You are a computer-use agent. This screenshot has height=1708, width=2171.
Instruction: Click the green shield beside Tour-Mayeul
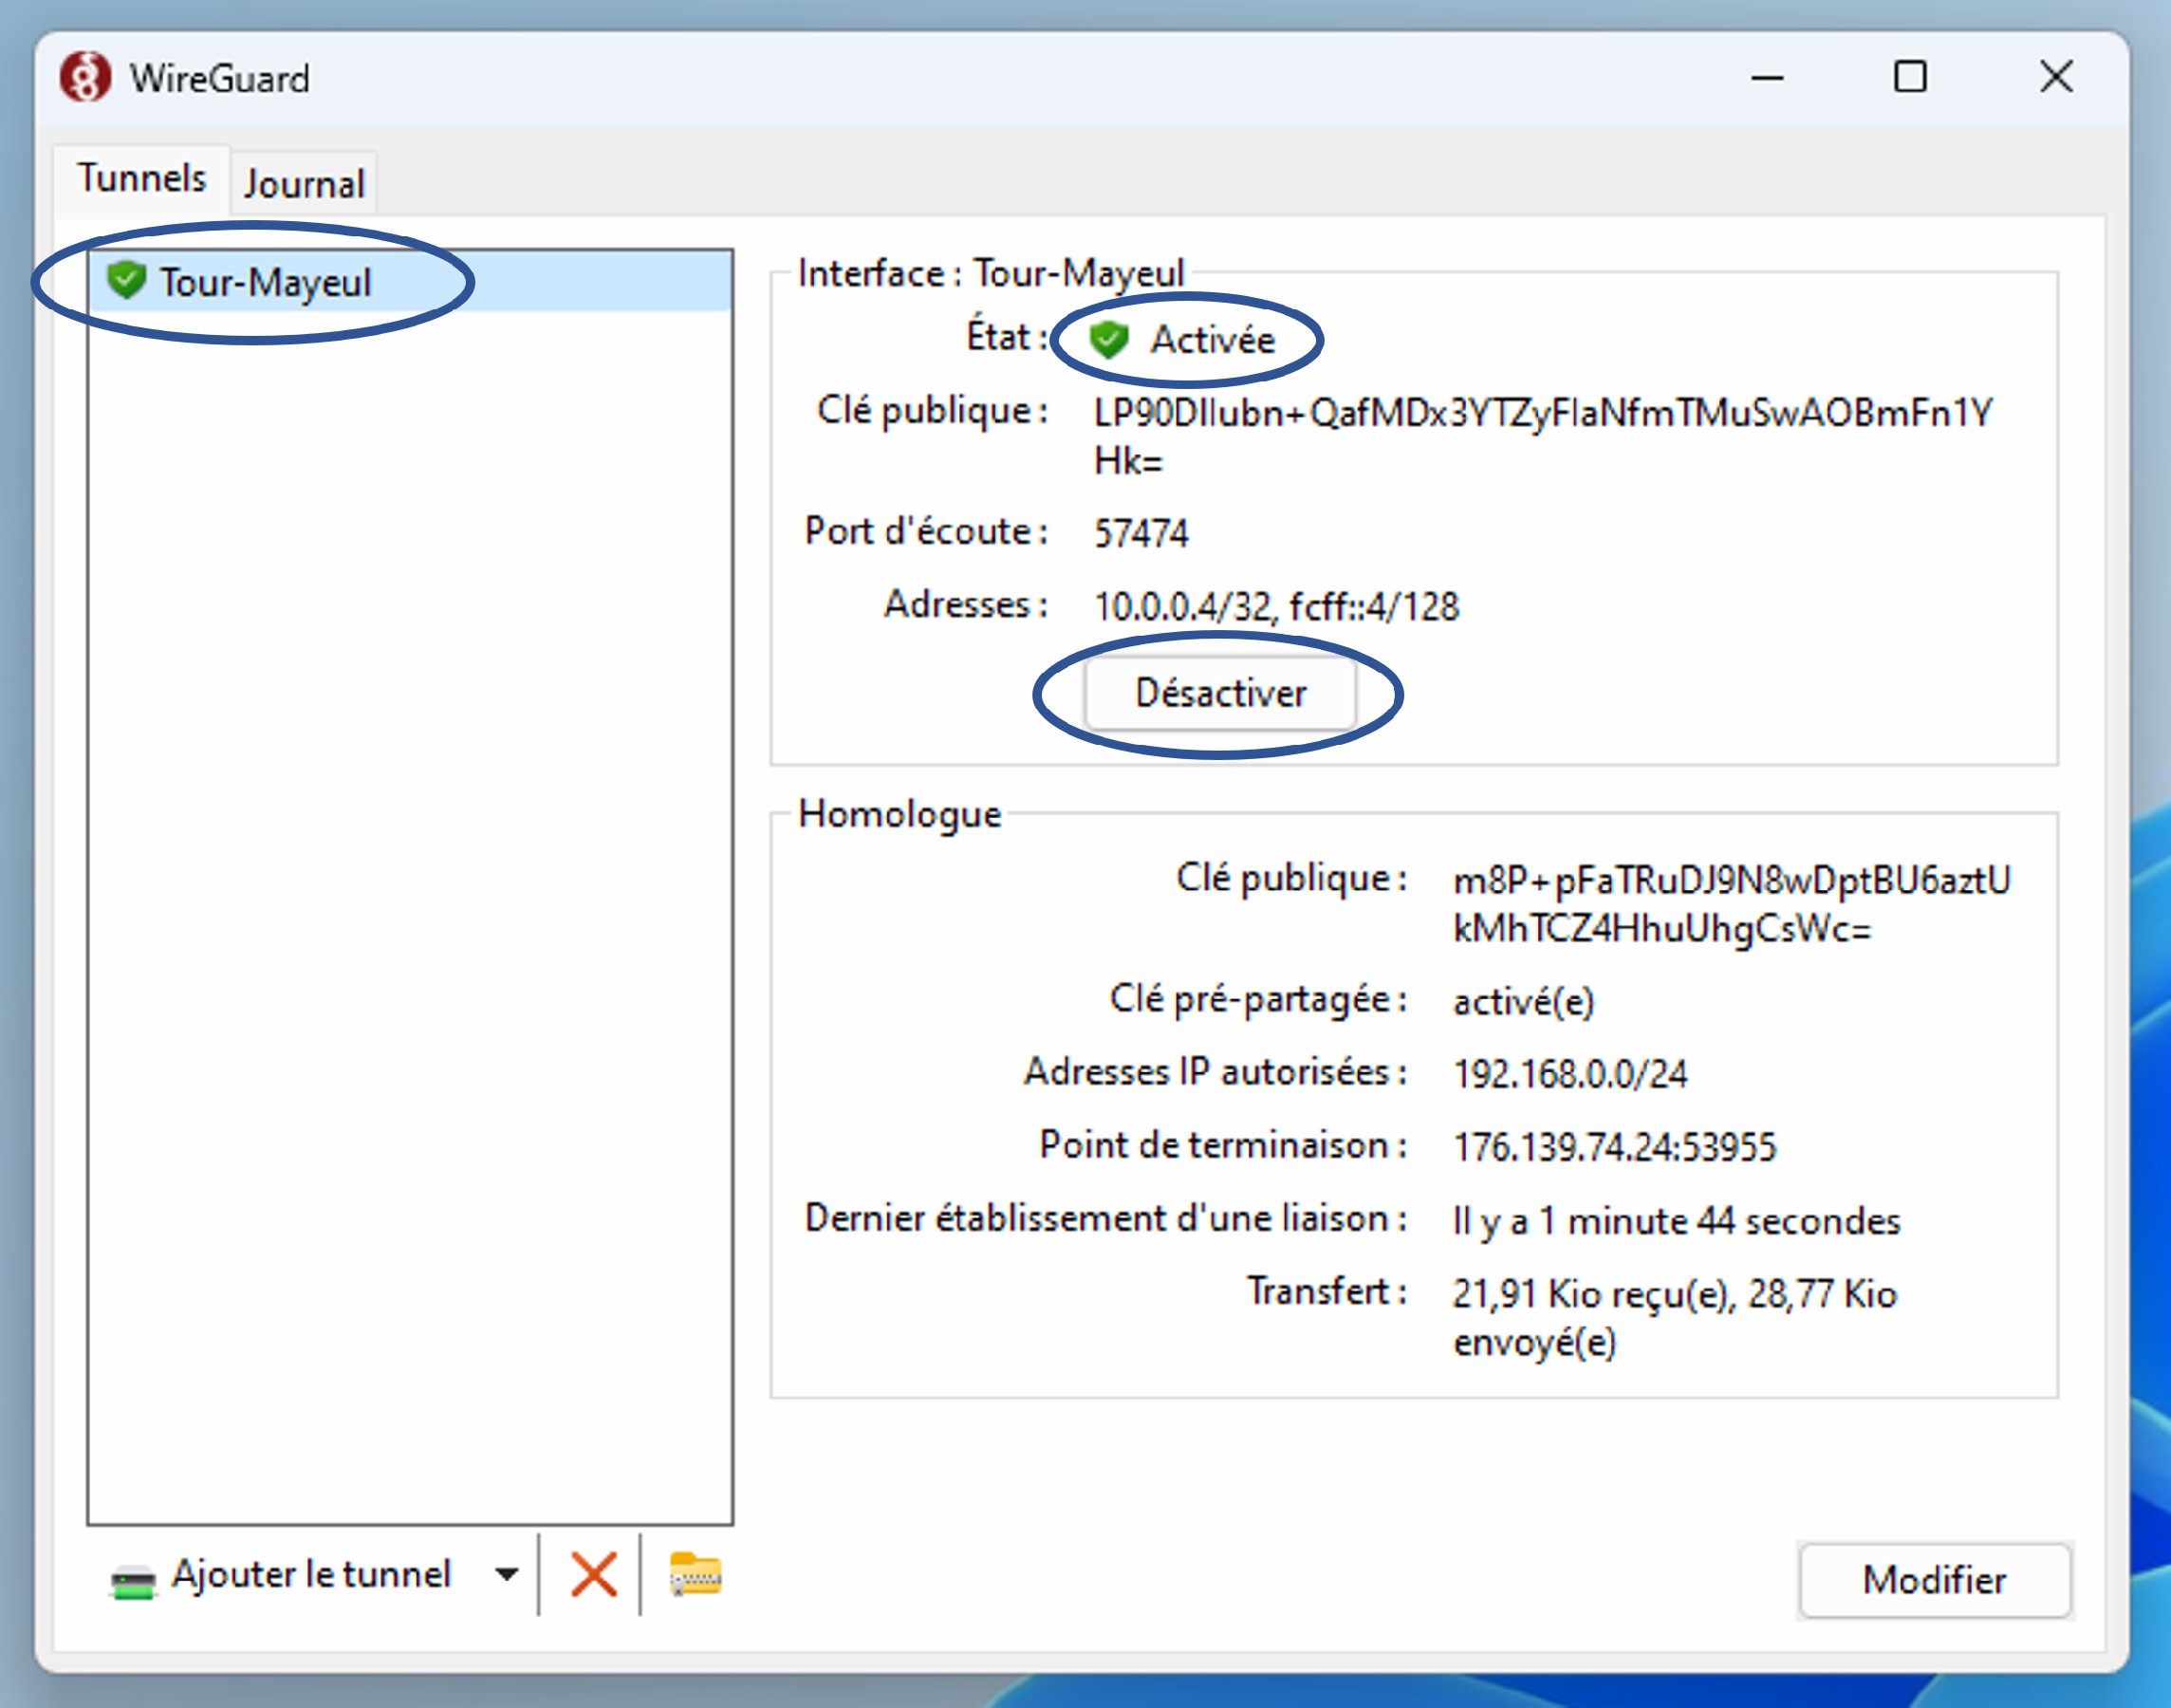point(126,281)
